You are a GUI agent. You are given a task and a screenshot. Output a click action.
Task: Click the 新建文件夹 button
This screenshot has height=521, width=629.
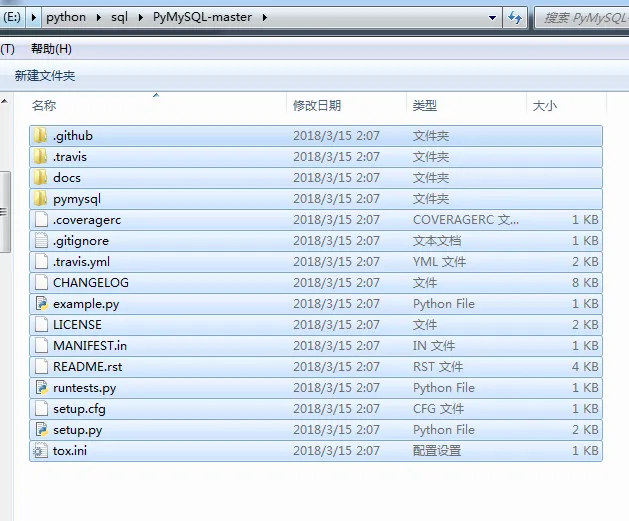(45, 75)
